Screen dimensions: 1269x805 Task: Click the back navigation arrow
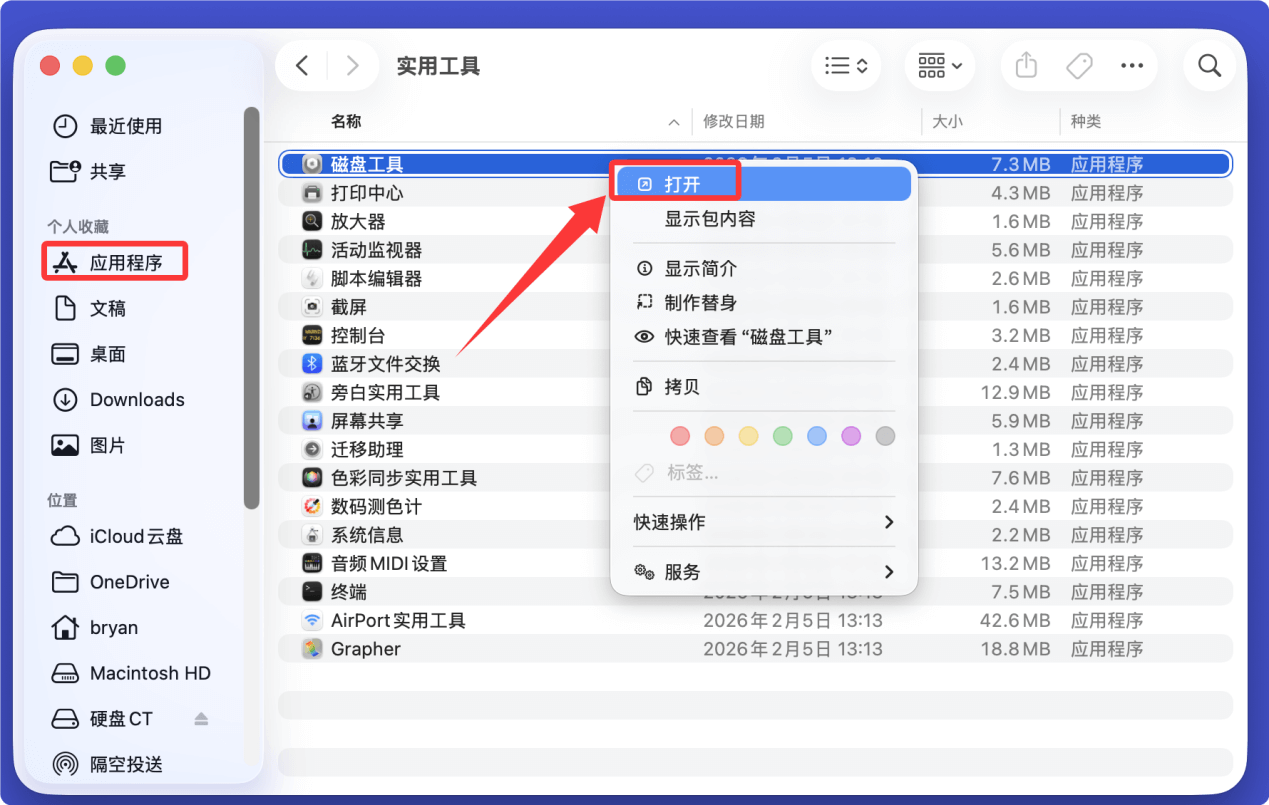(302, 65)
